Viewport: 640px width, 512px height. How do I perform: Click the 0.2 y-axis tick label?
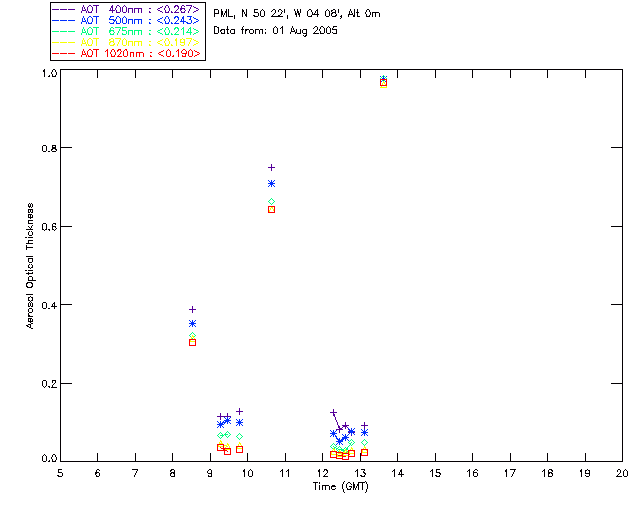tap(49, 384)
